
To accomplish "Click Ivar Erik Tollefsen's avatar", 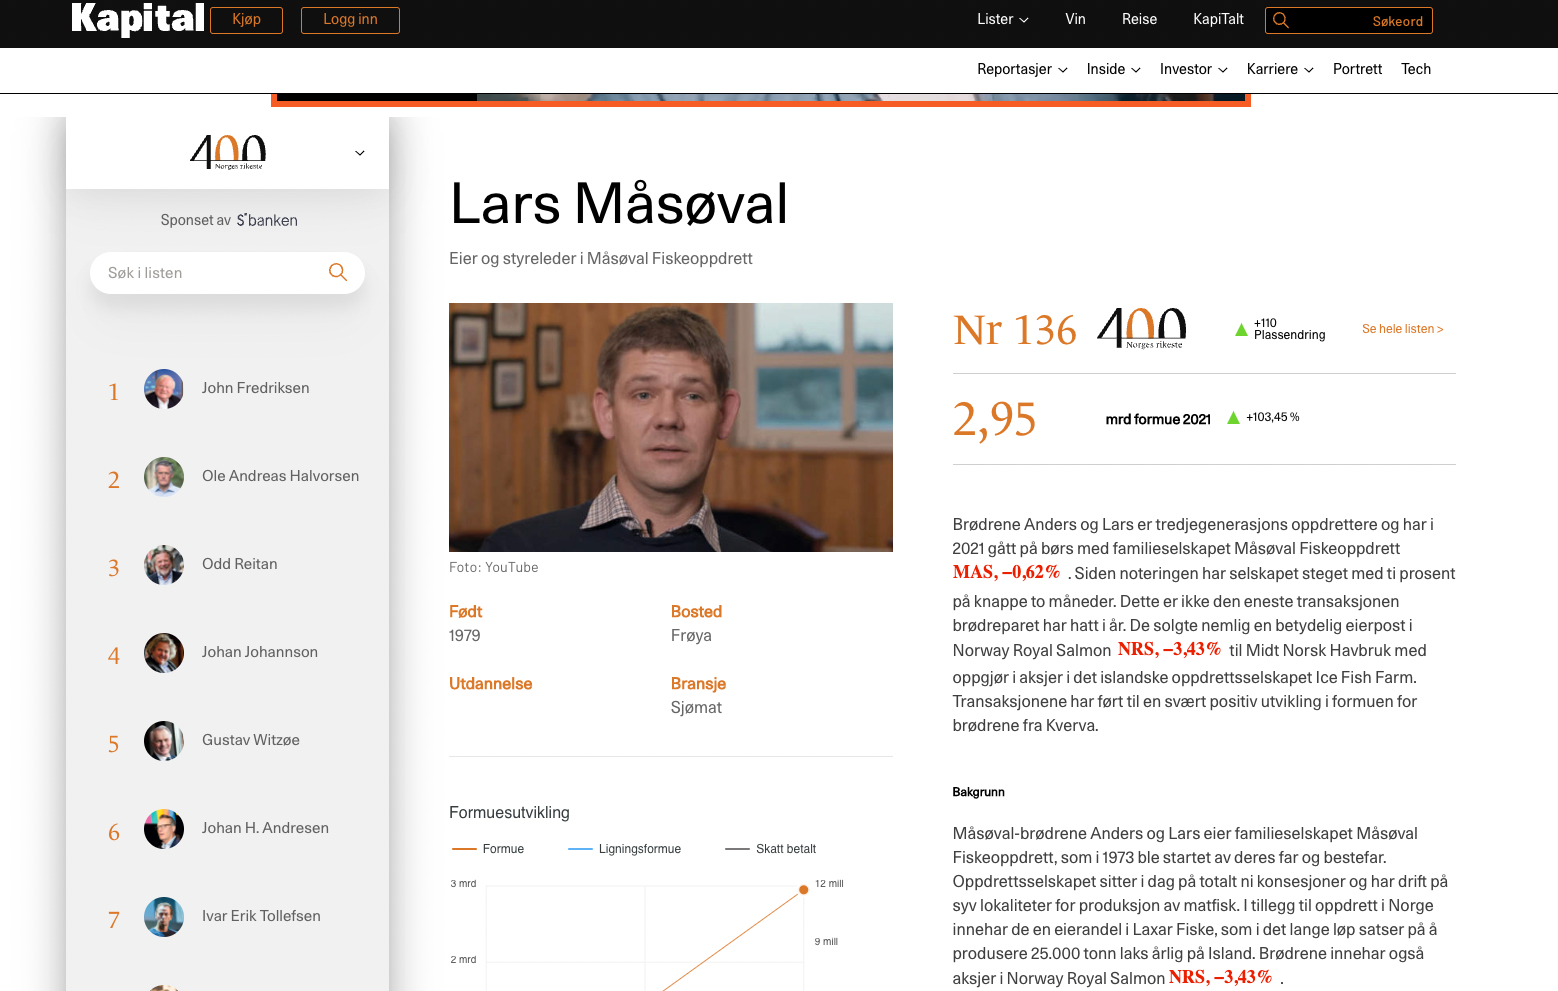I will pos(164,917).
